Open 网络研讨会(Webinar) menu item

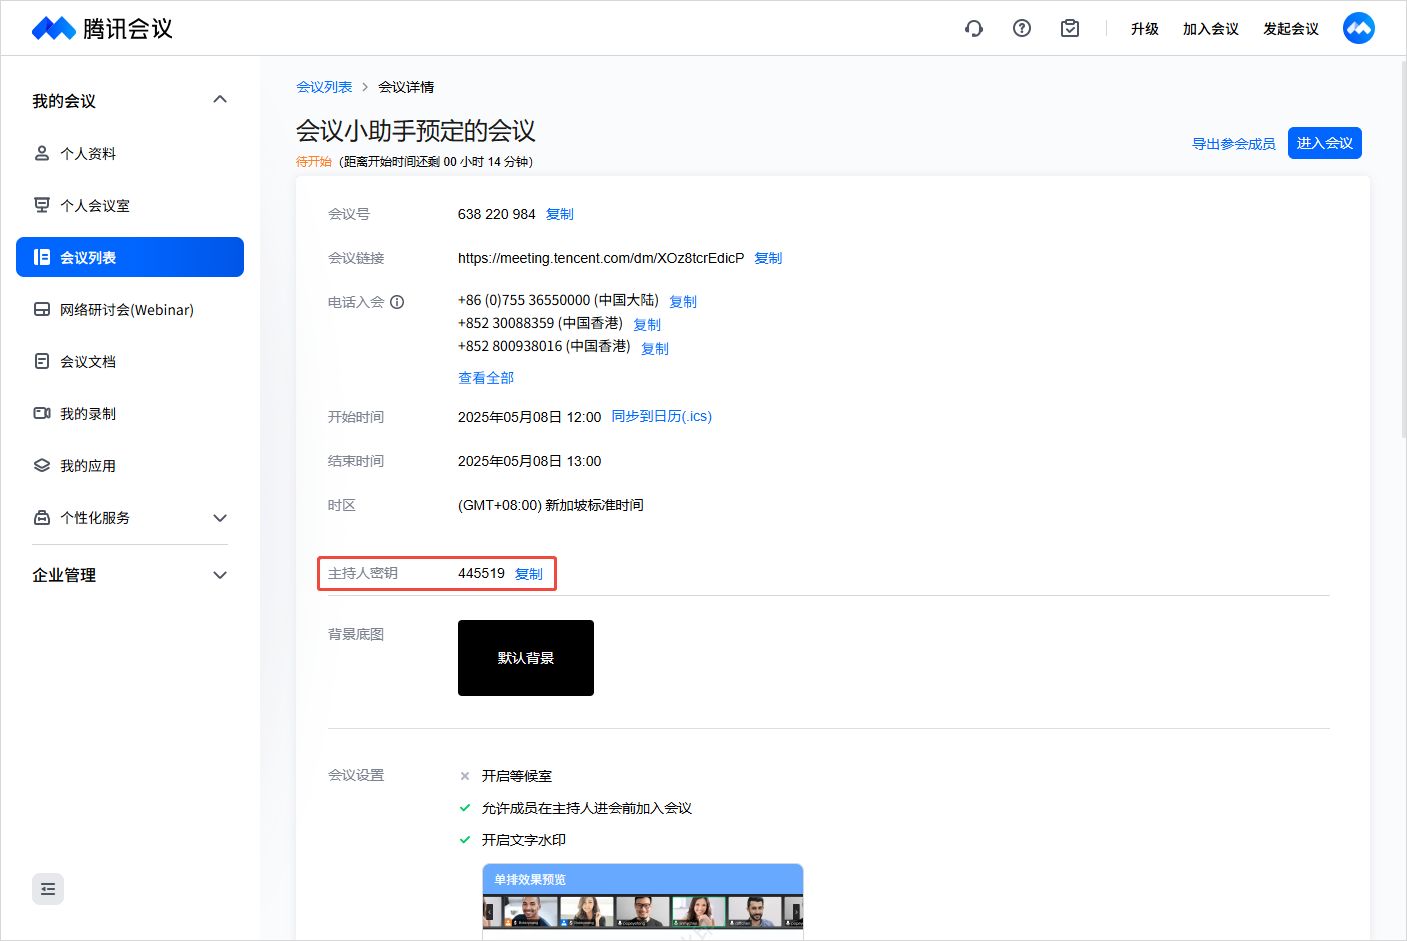coord(130,309)
